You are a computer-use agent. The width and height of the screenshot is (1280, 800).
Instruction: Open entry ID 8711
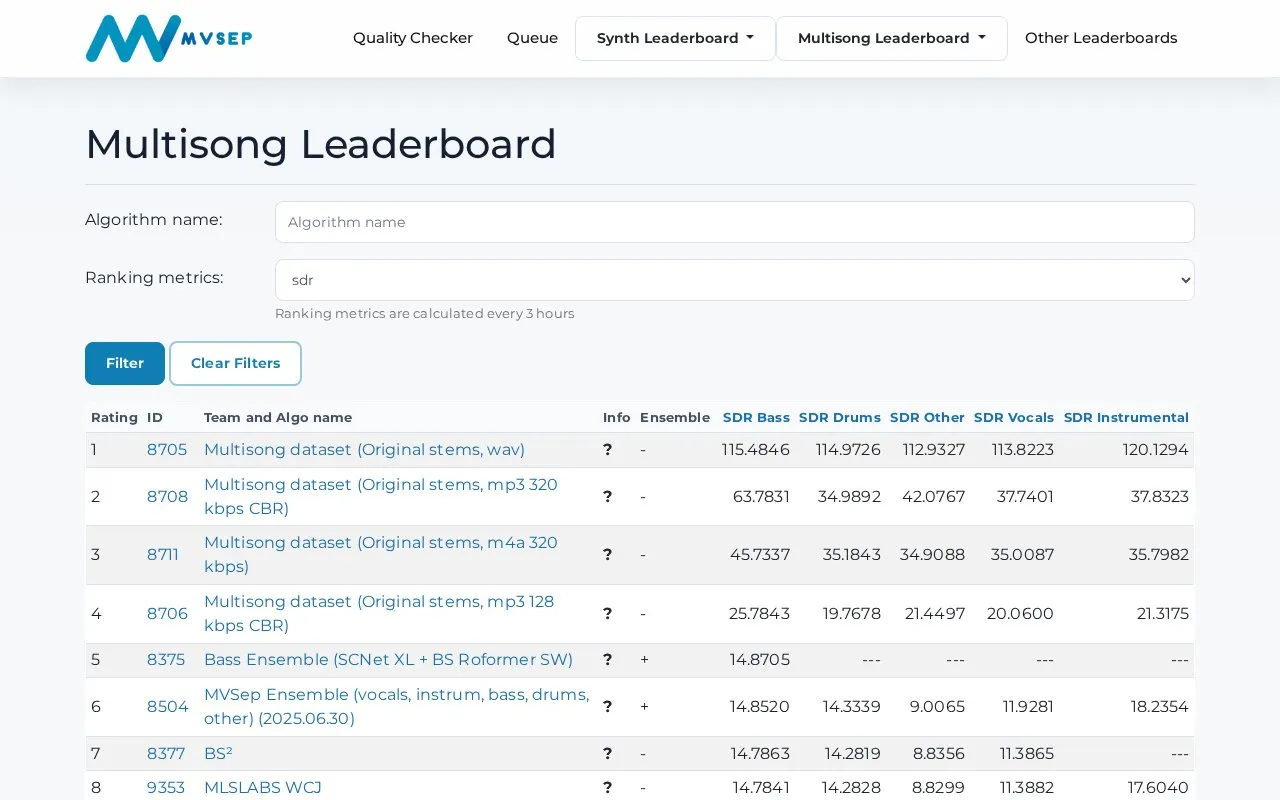click(163, 554)
